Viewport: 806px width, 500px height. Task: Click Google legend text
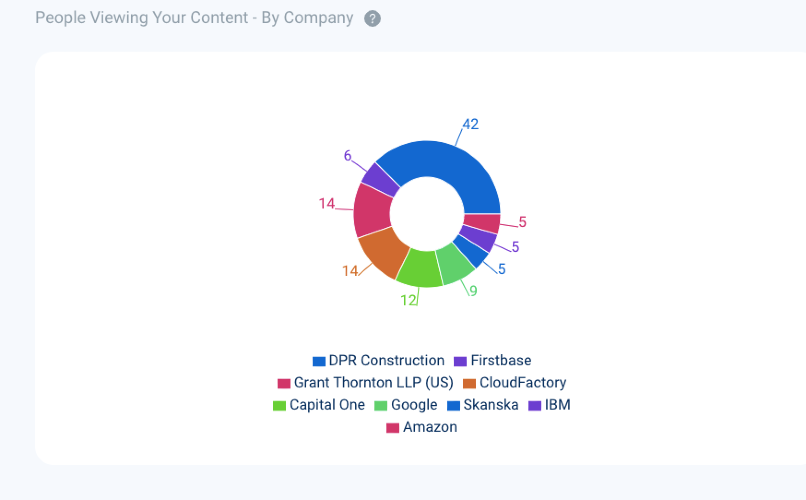(414, 405)
